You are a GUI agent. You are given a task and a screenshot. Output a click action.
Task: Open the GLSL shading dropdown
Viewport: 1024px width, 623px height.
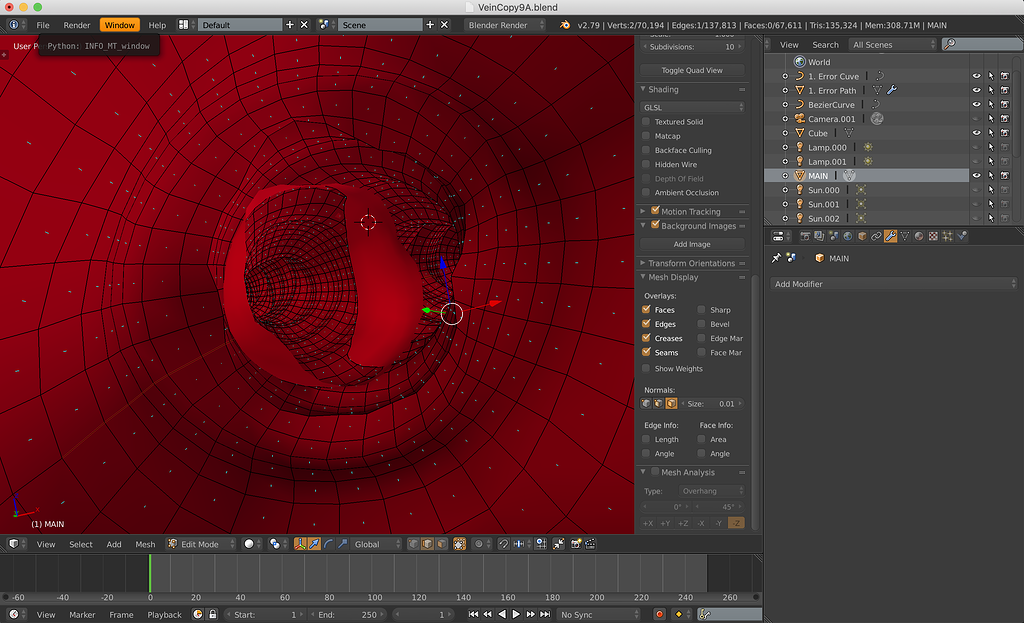(692, 107)
